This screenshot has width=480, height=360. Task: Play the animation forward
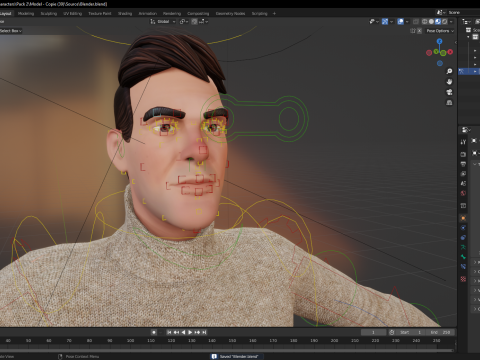click(190, 332)
